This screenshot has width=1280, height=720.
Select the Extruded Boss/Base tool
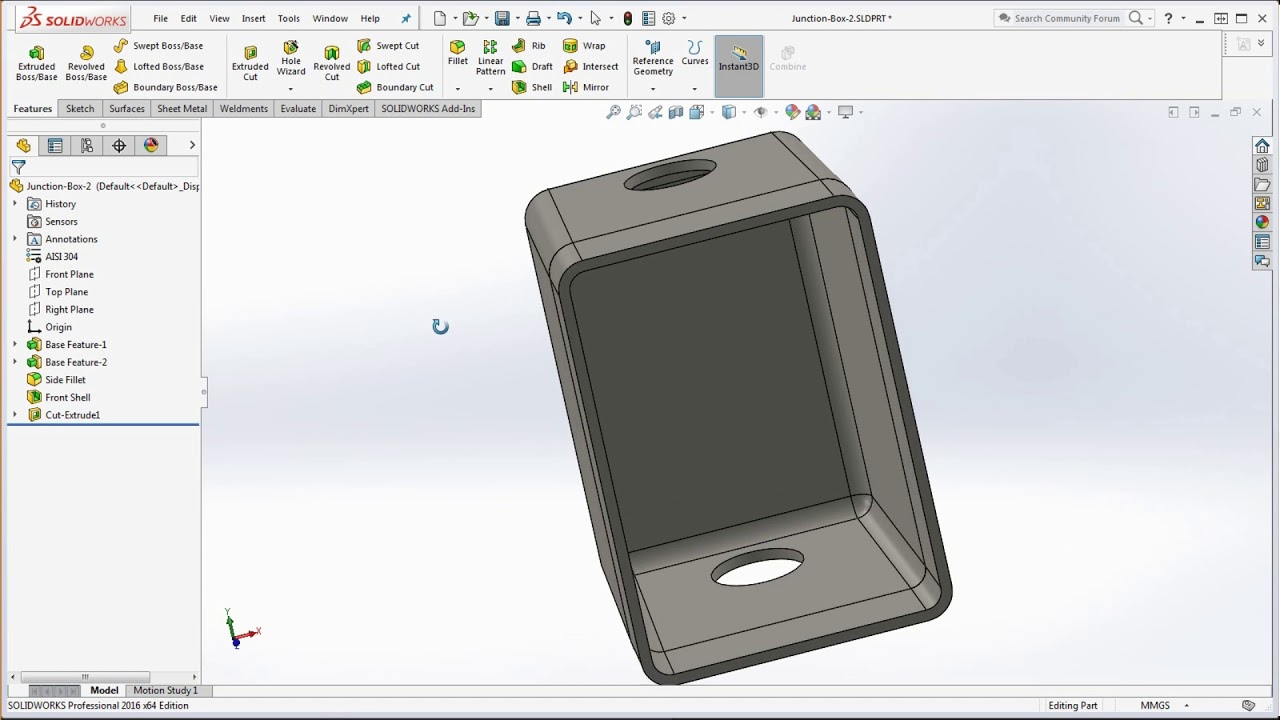[x=36, y=63]
